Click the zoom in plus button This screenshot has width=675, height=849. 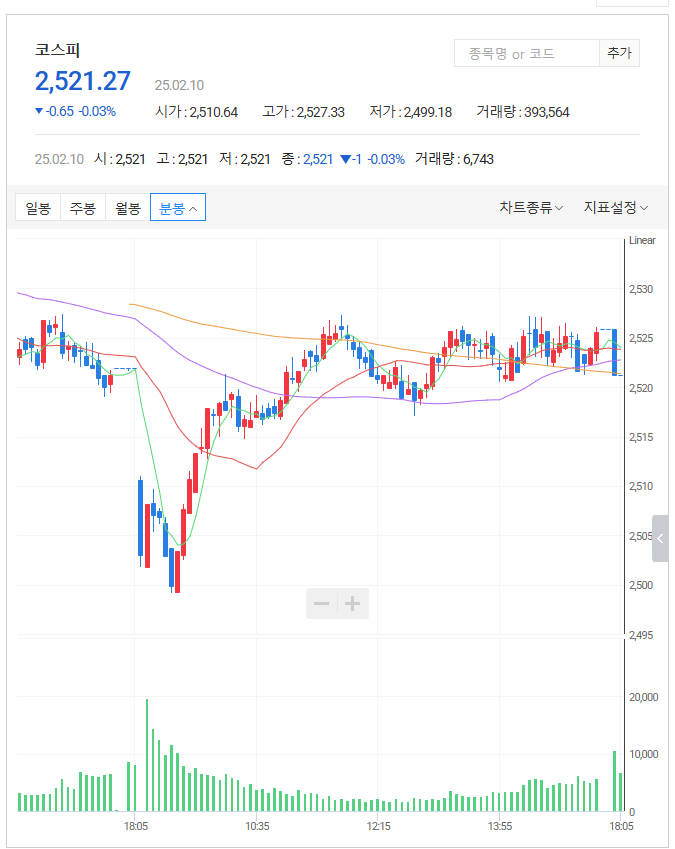(x=353, y=604)
